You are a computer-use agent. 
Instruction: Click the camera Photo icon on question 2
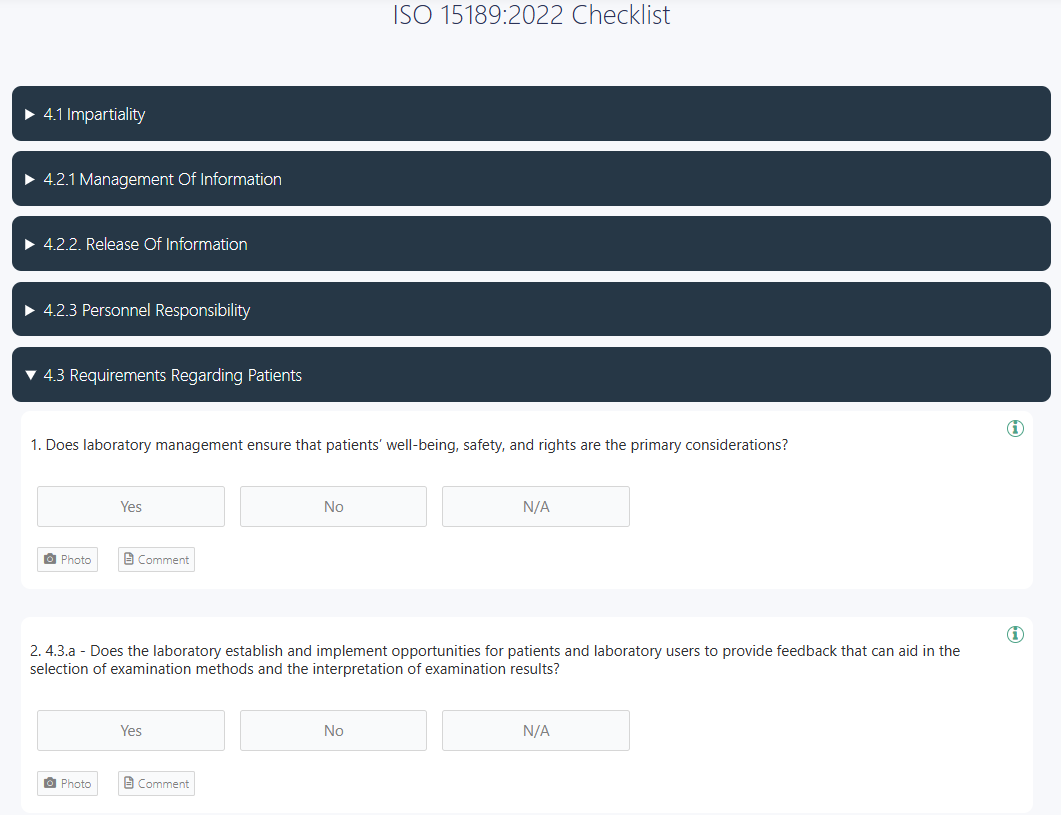coord(50,783)
